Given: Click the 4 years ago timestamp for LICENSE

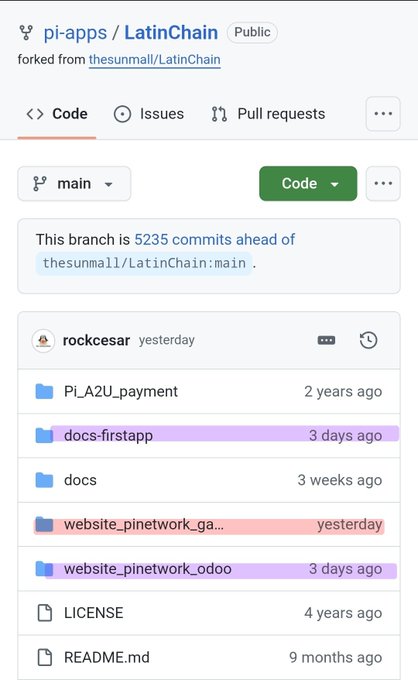Looking at the screenshot, I should click(x=343, y=613).
